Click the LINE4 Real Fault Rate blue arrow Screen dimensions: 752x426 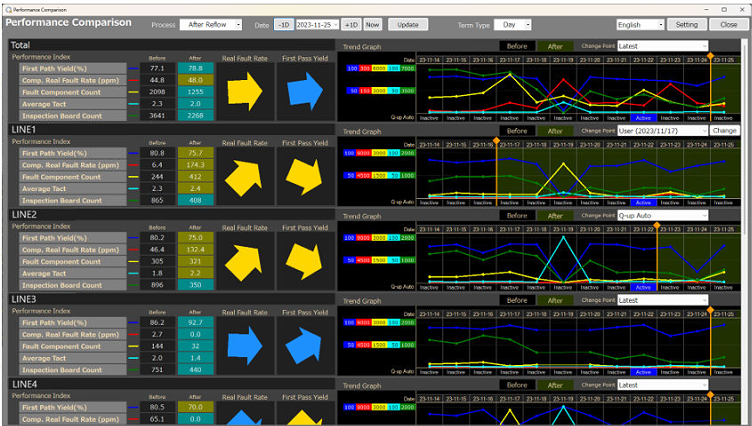click(x=244, y=417)
